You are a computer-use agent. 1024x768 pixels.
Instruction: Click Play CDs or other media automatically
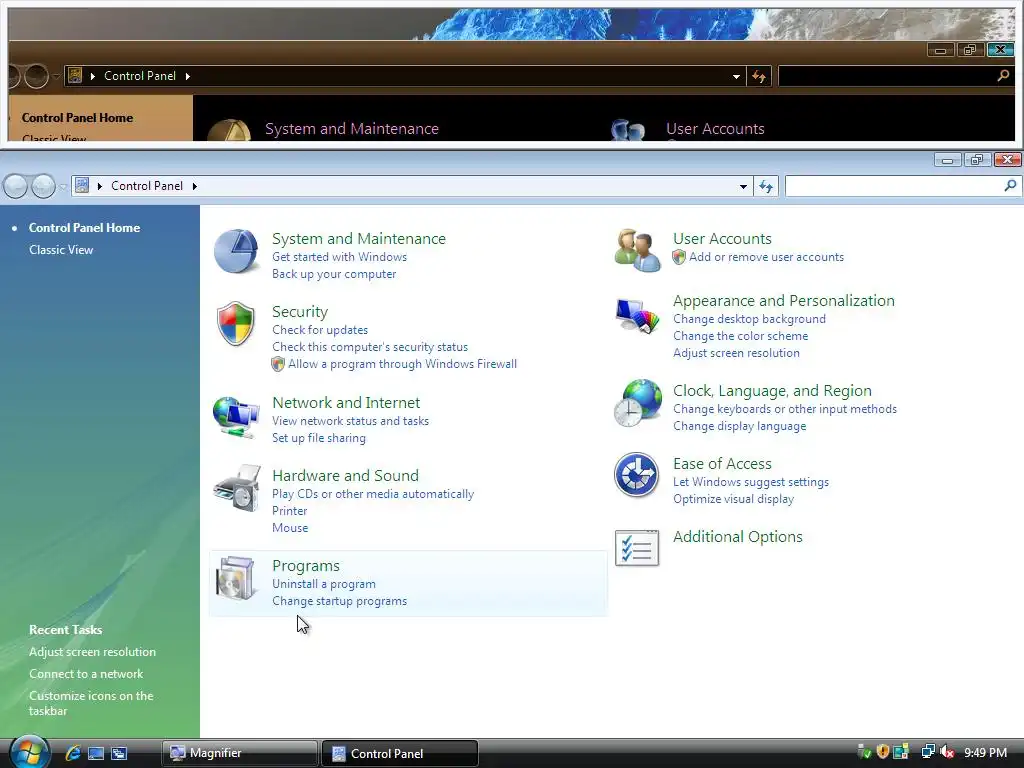(373, 494)
